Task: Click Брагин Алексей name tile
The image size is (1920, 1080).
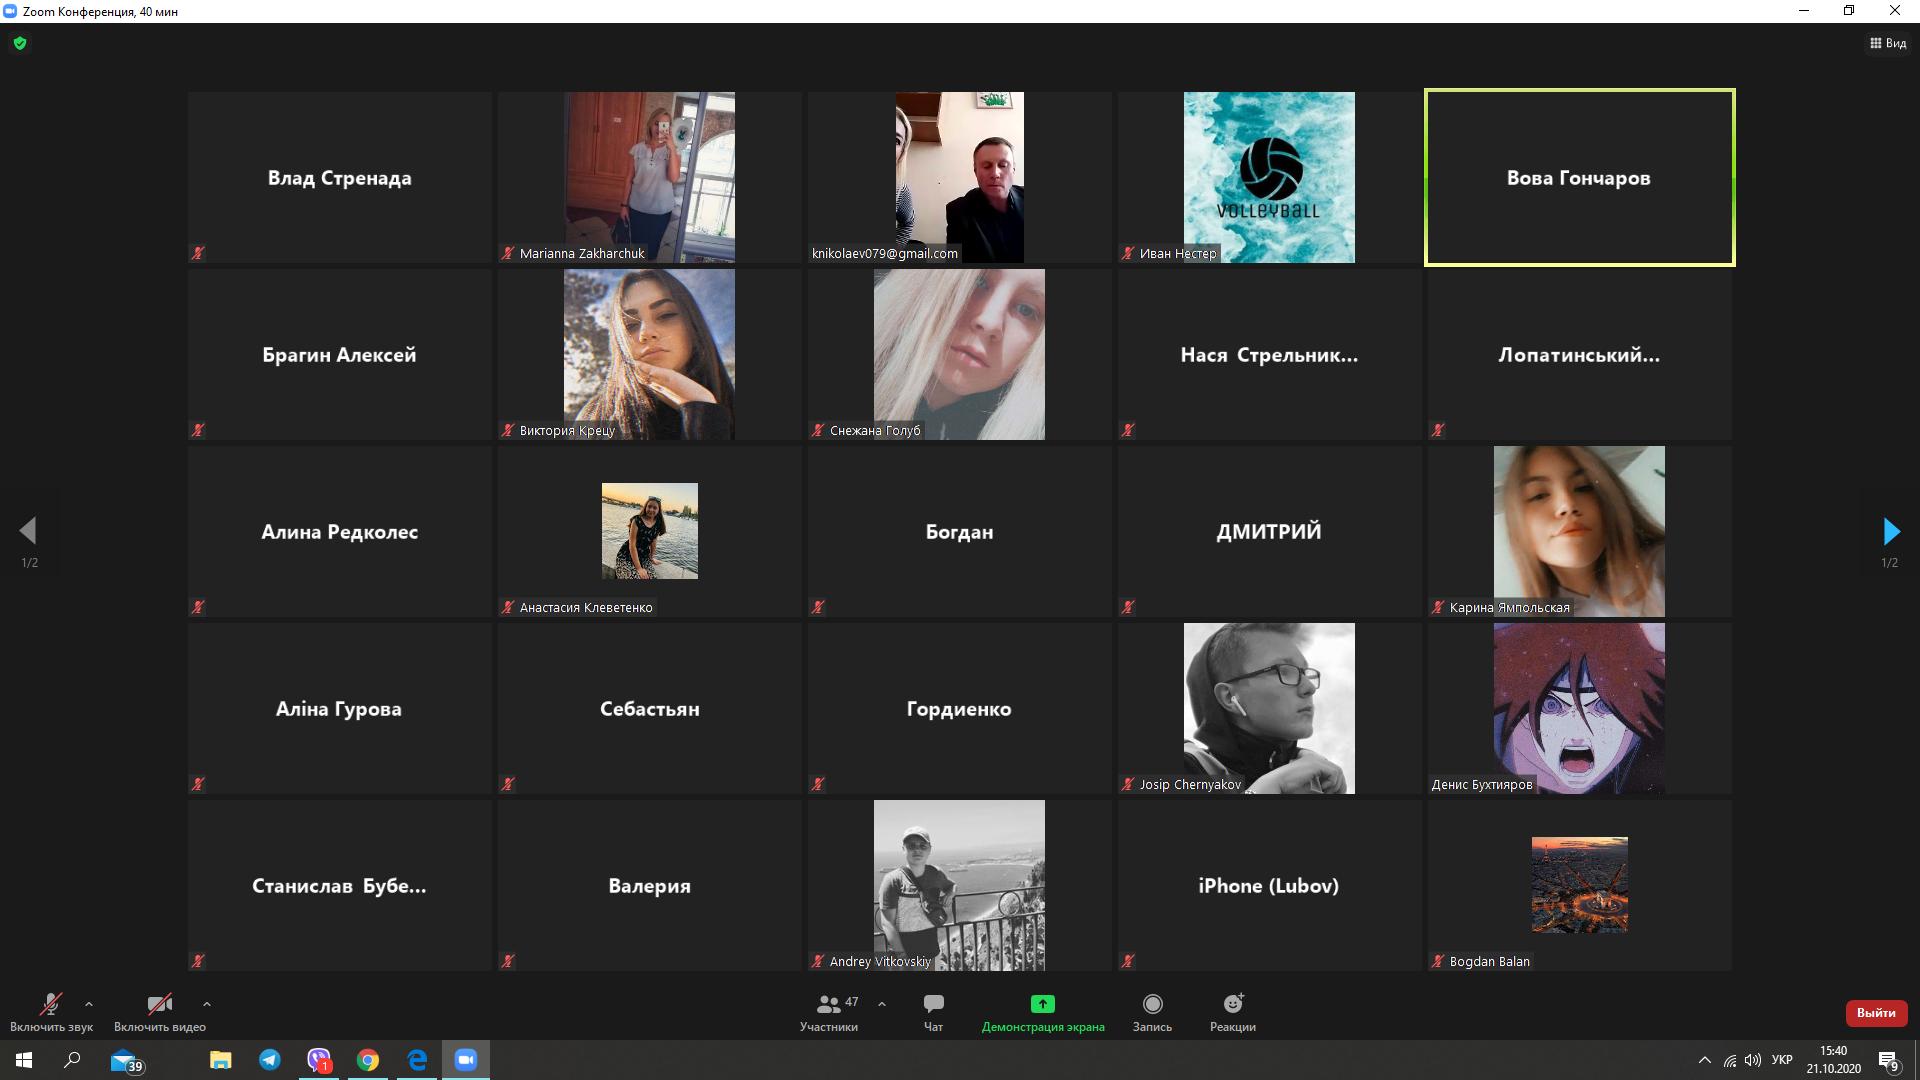Action: [x=339, y=355]
